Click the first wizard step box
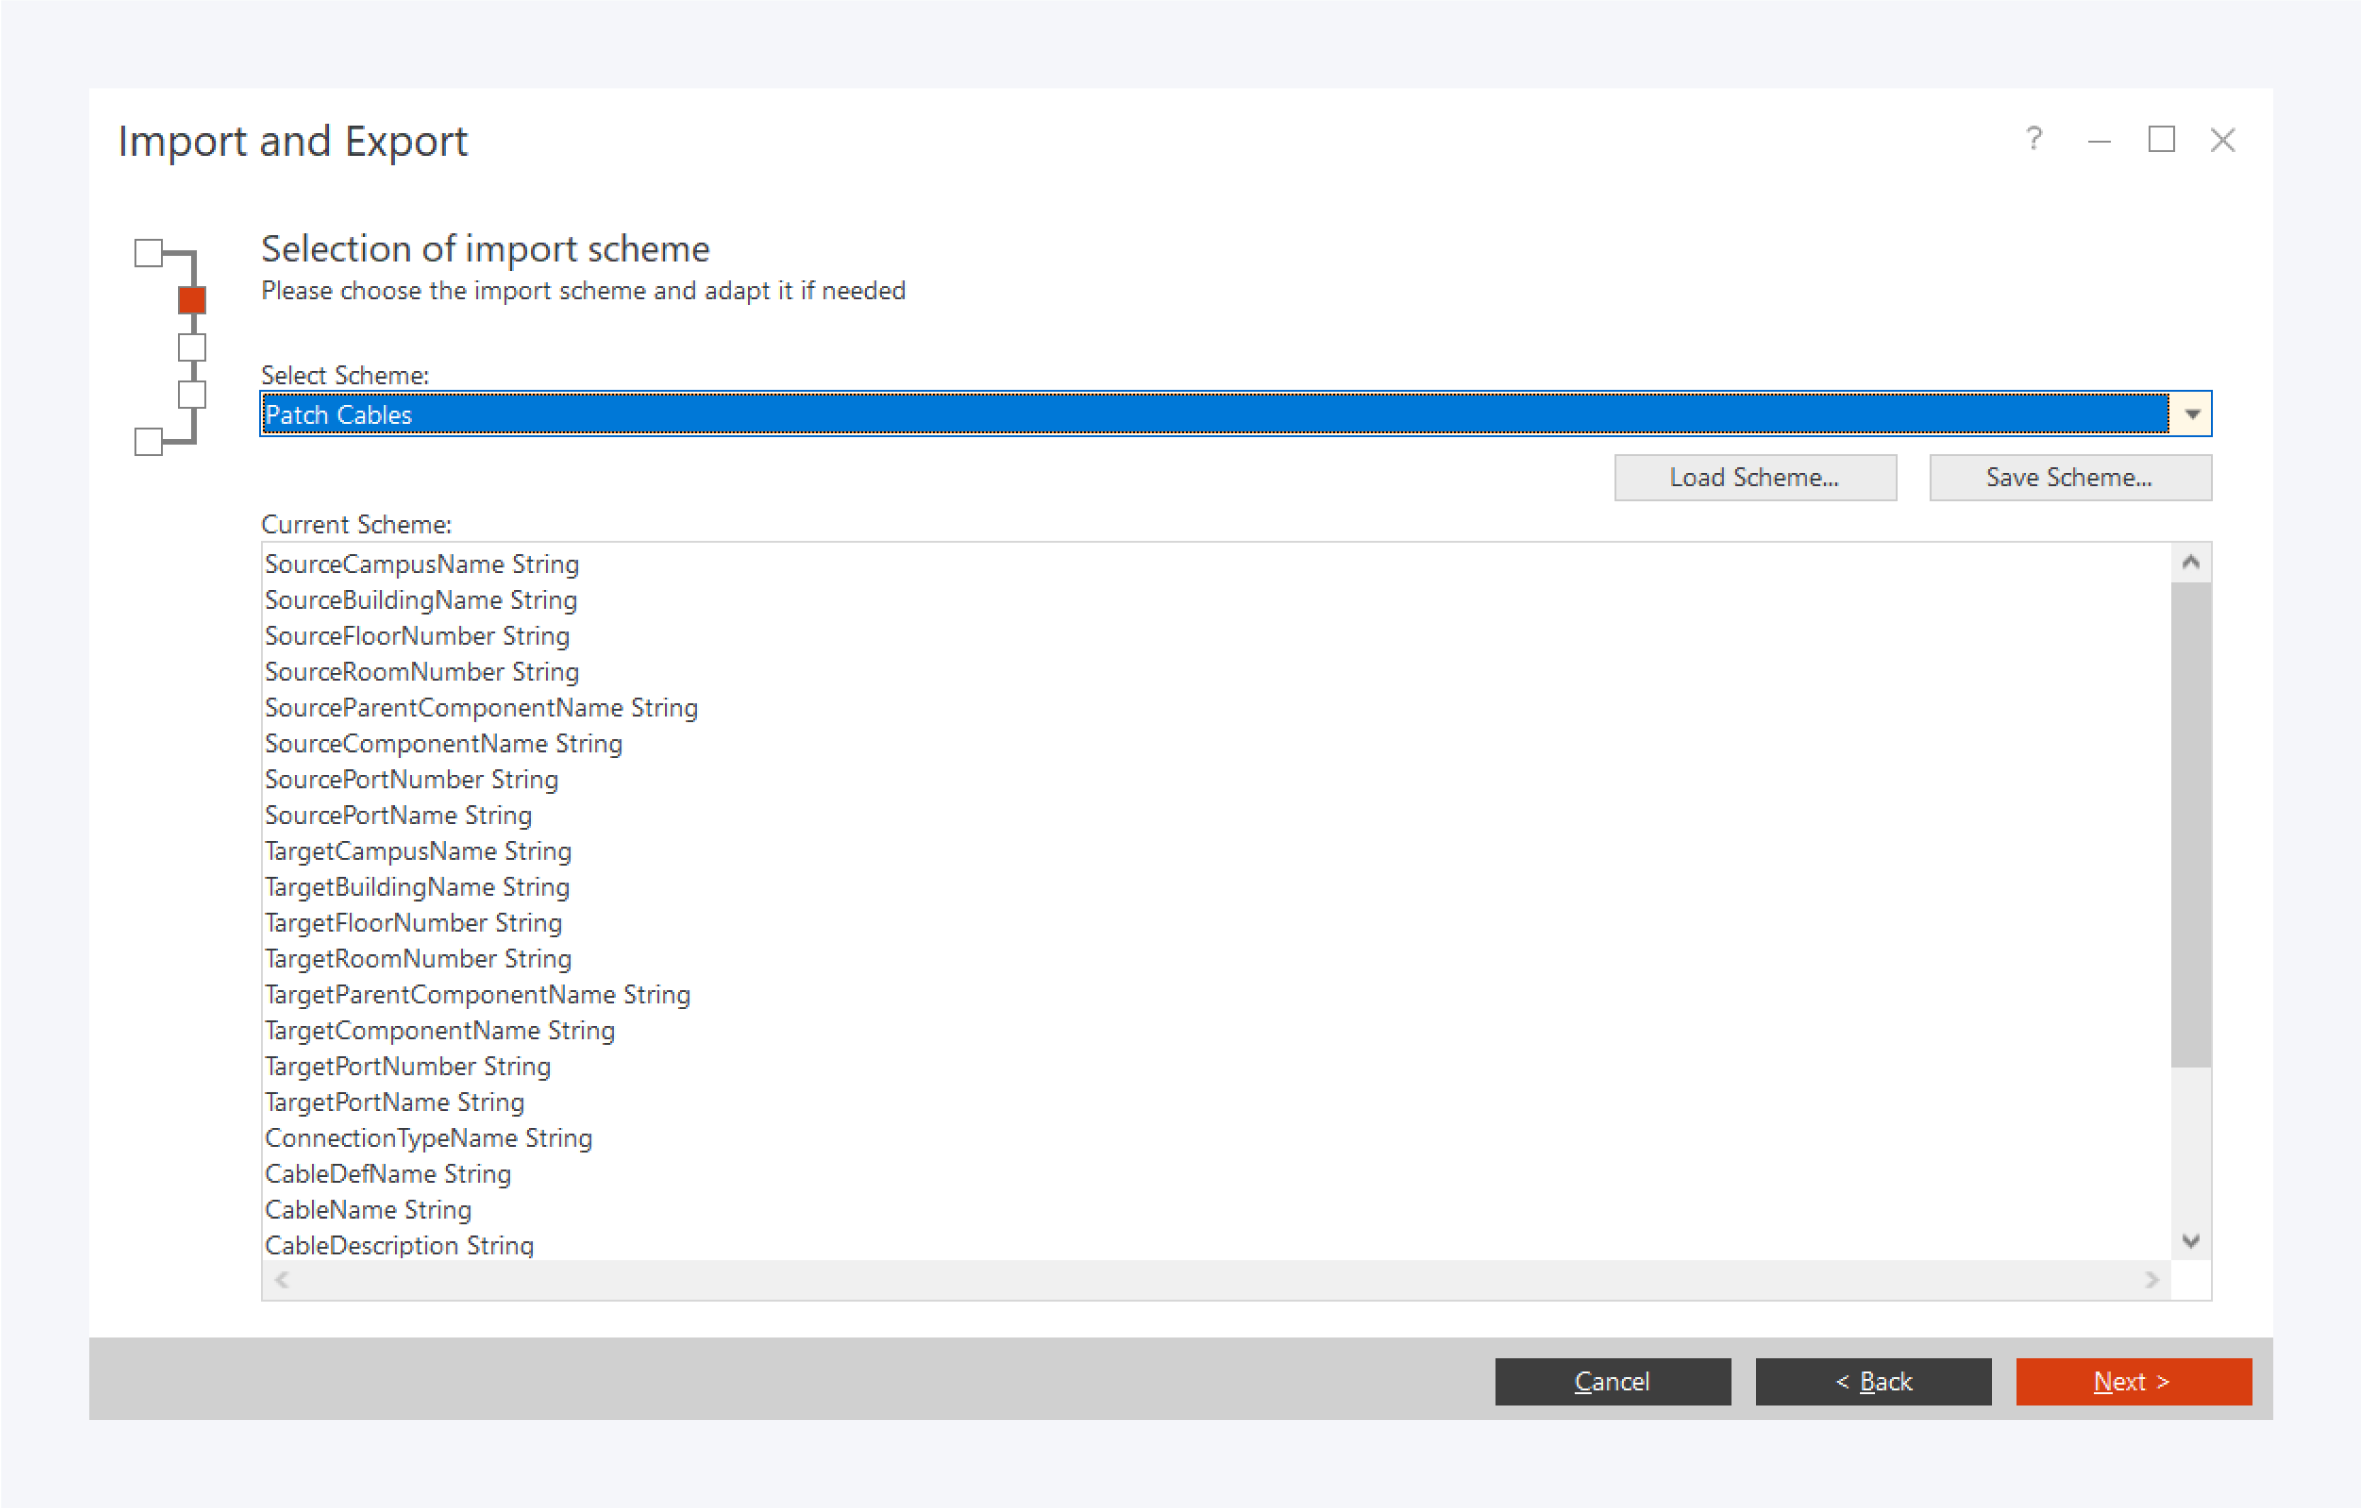This screenshot has width=2361, height=1508. pos(149,253)
